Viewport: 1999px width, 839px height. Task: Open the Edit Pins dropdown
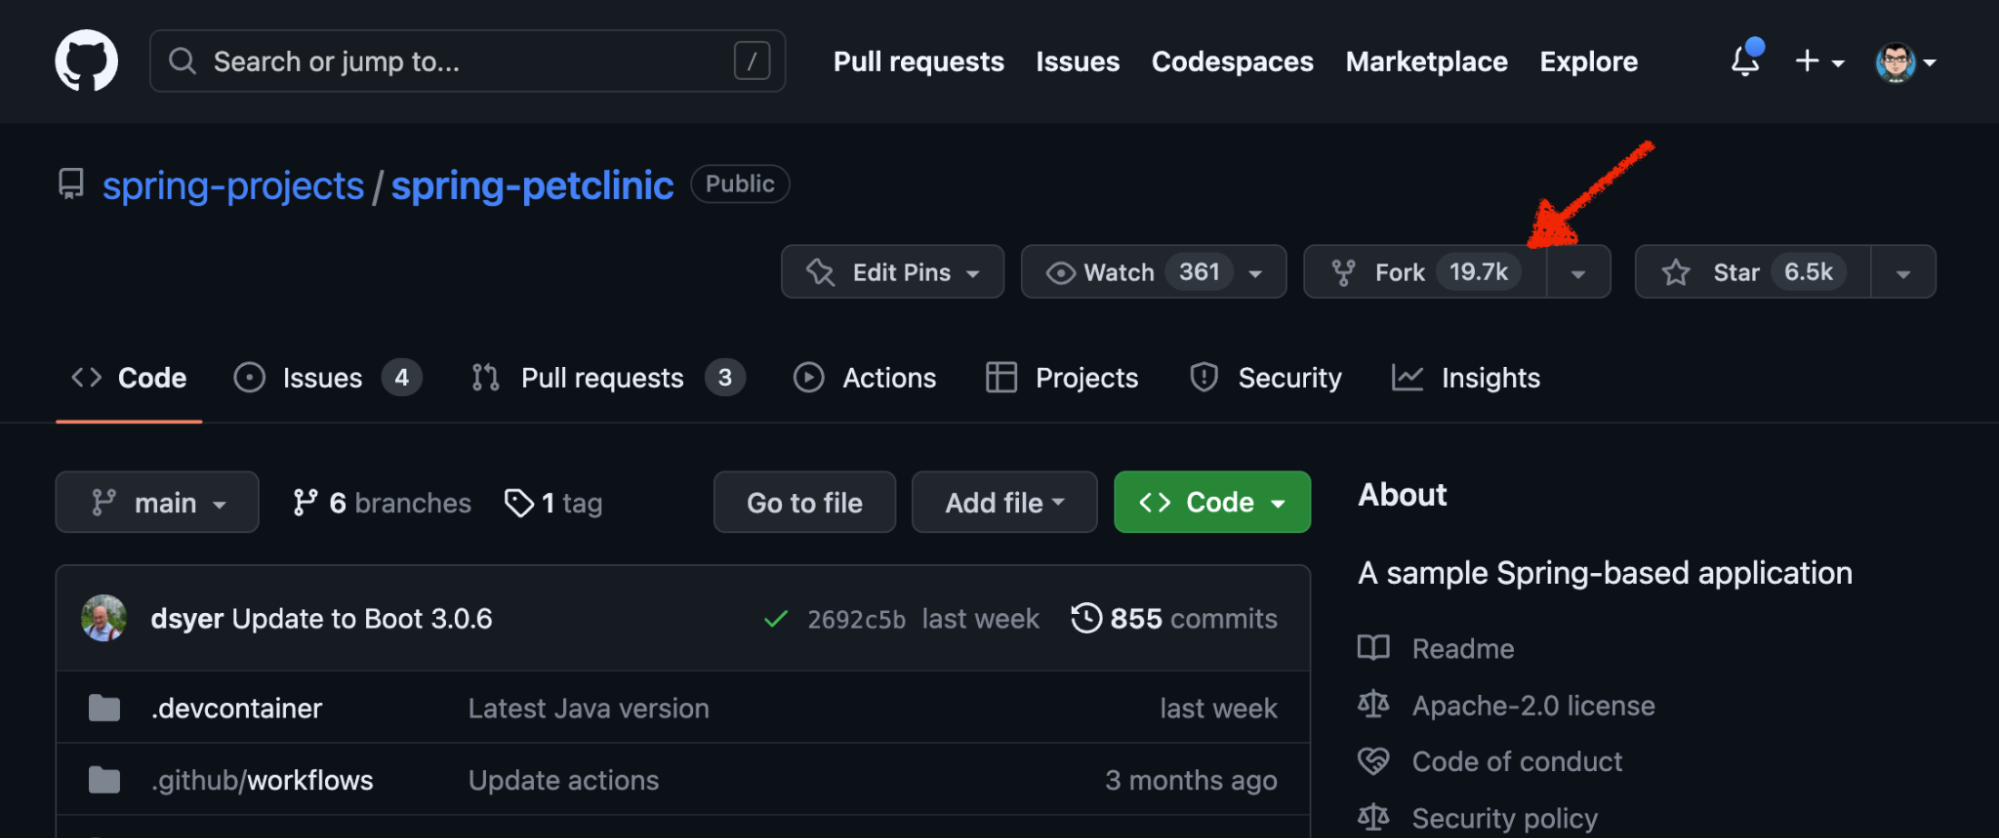(892, 272)
